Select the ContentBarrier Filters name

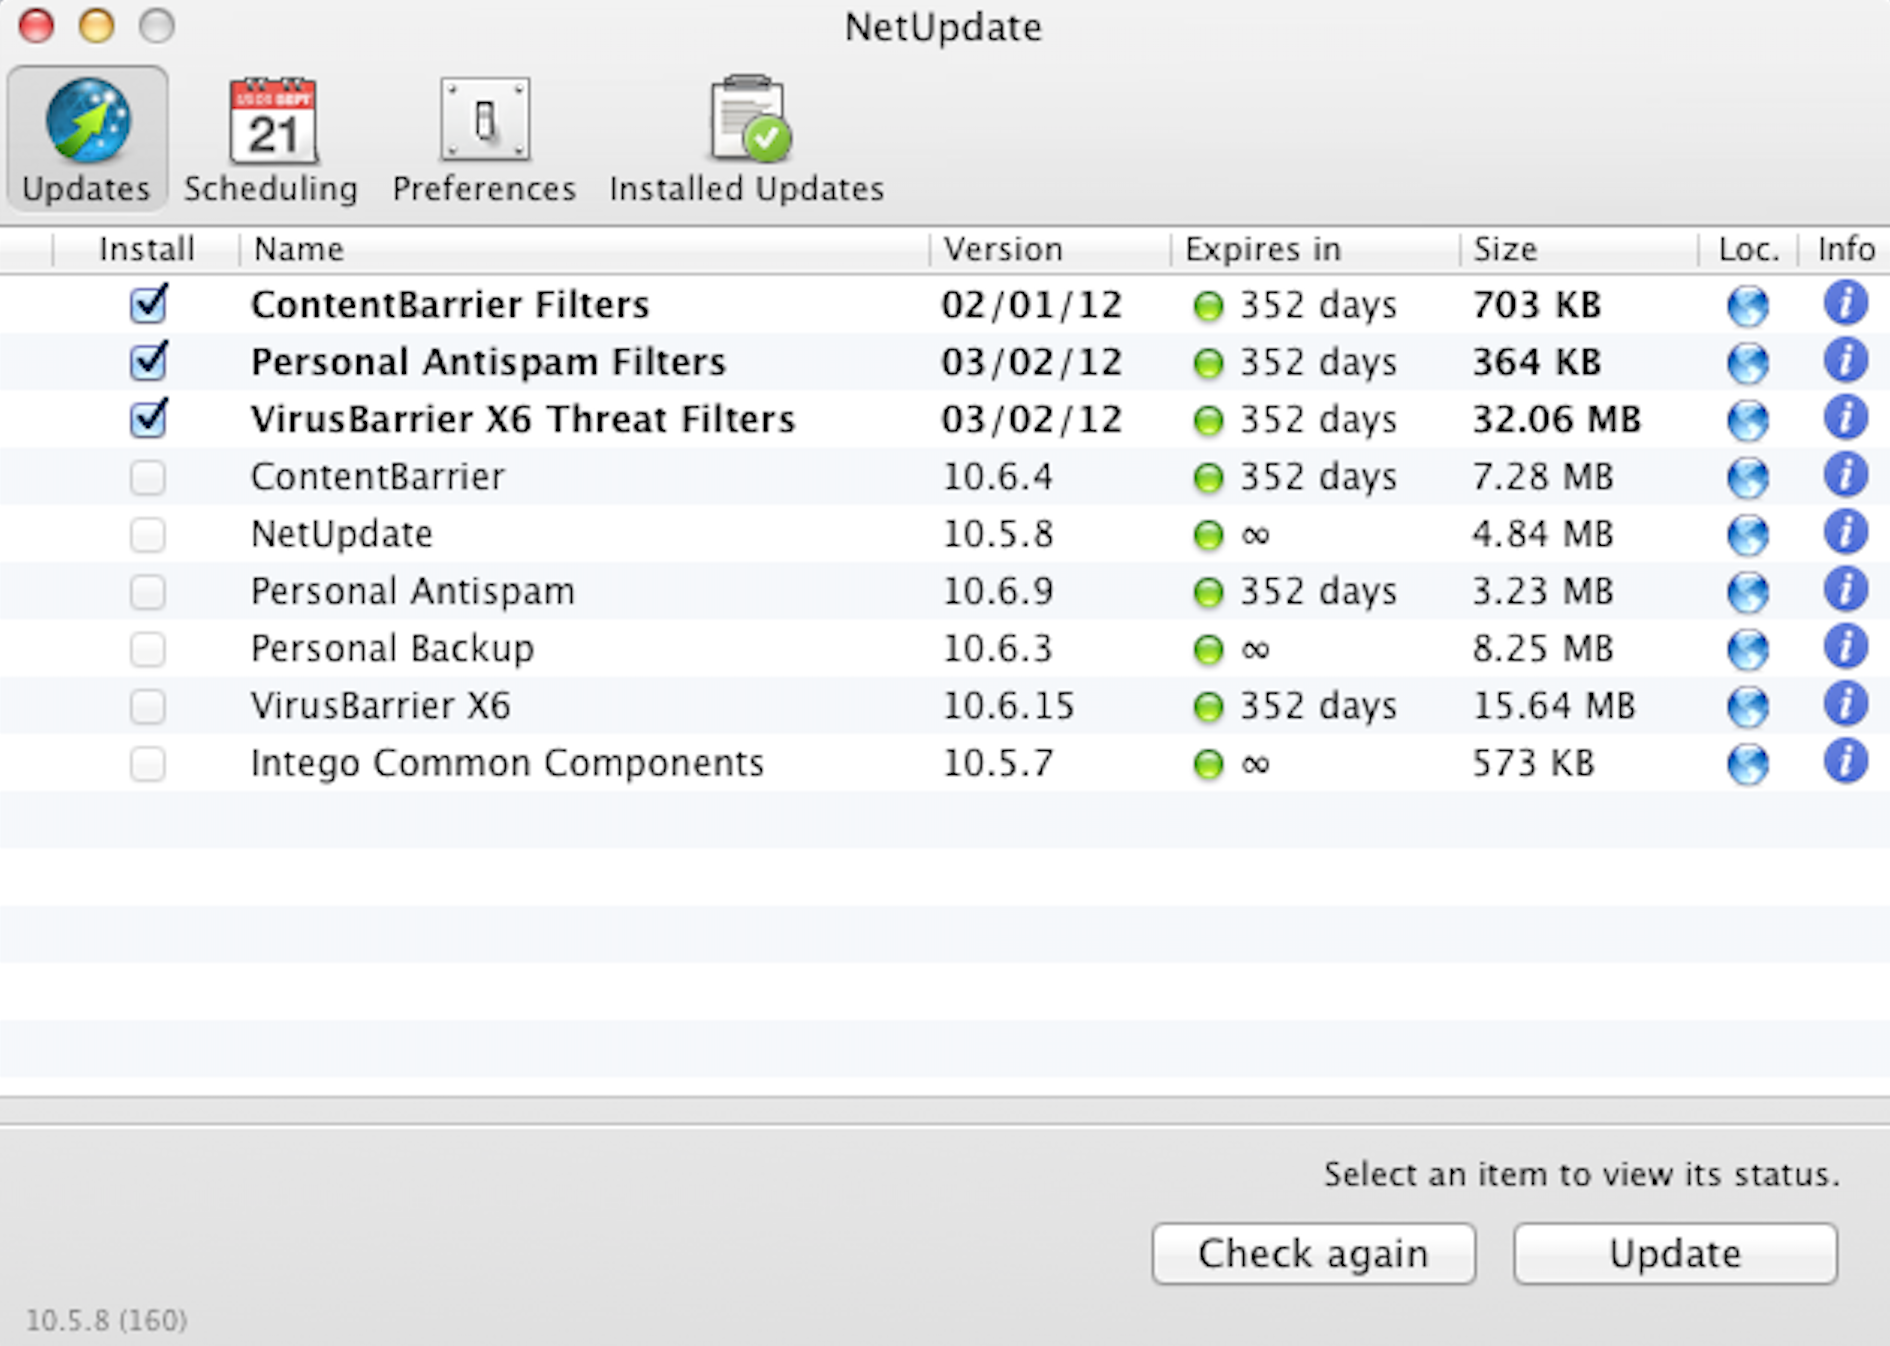click(450, 305)
